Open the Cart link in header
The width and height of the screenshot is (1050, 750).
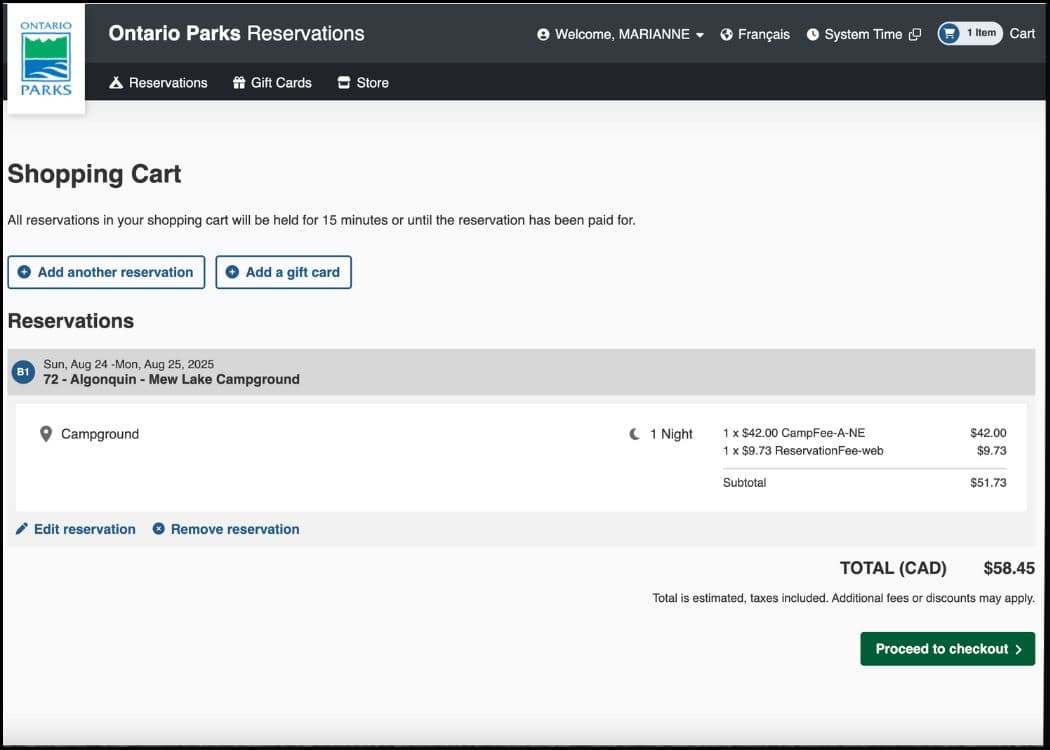[1022, 33]
